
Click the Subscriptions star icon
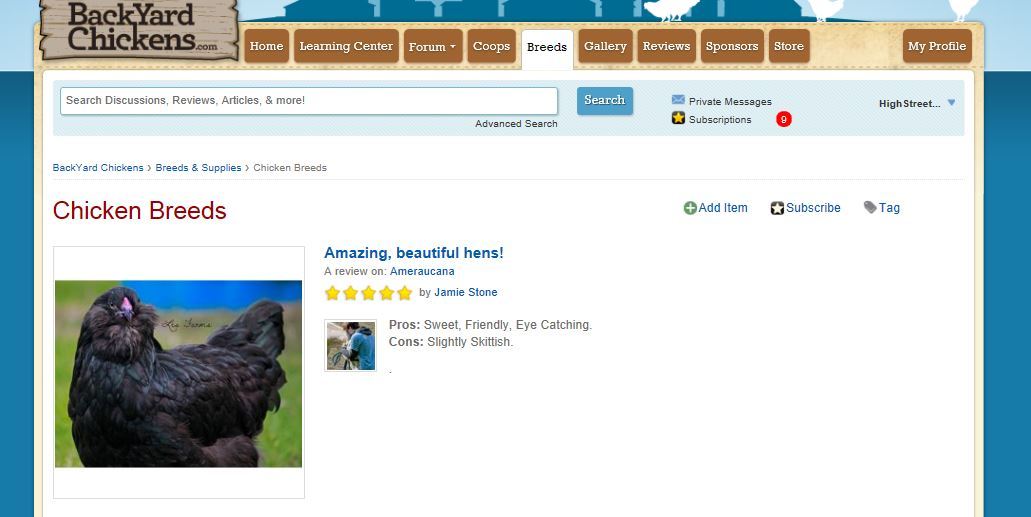pyautogui.click(x=678, y=118)
